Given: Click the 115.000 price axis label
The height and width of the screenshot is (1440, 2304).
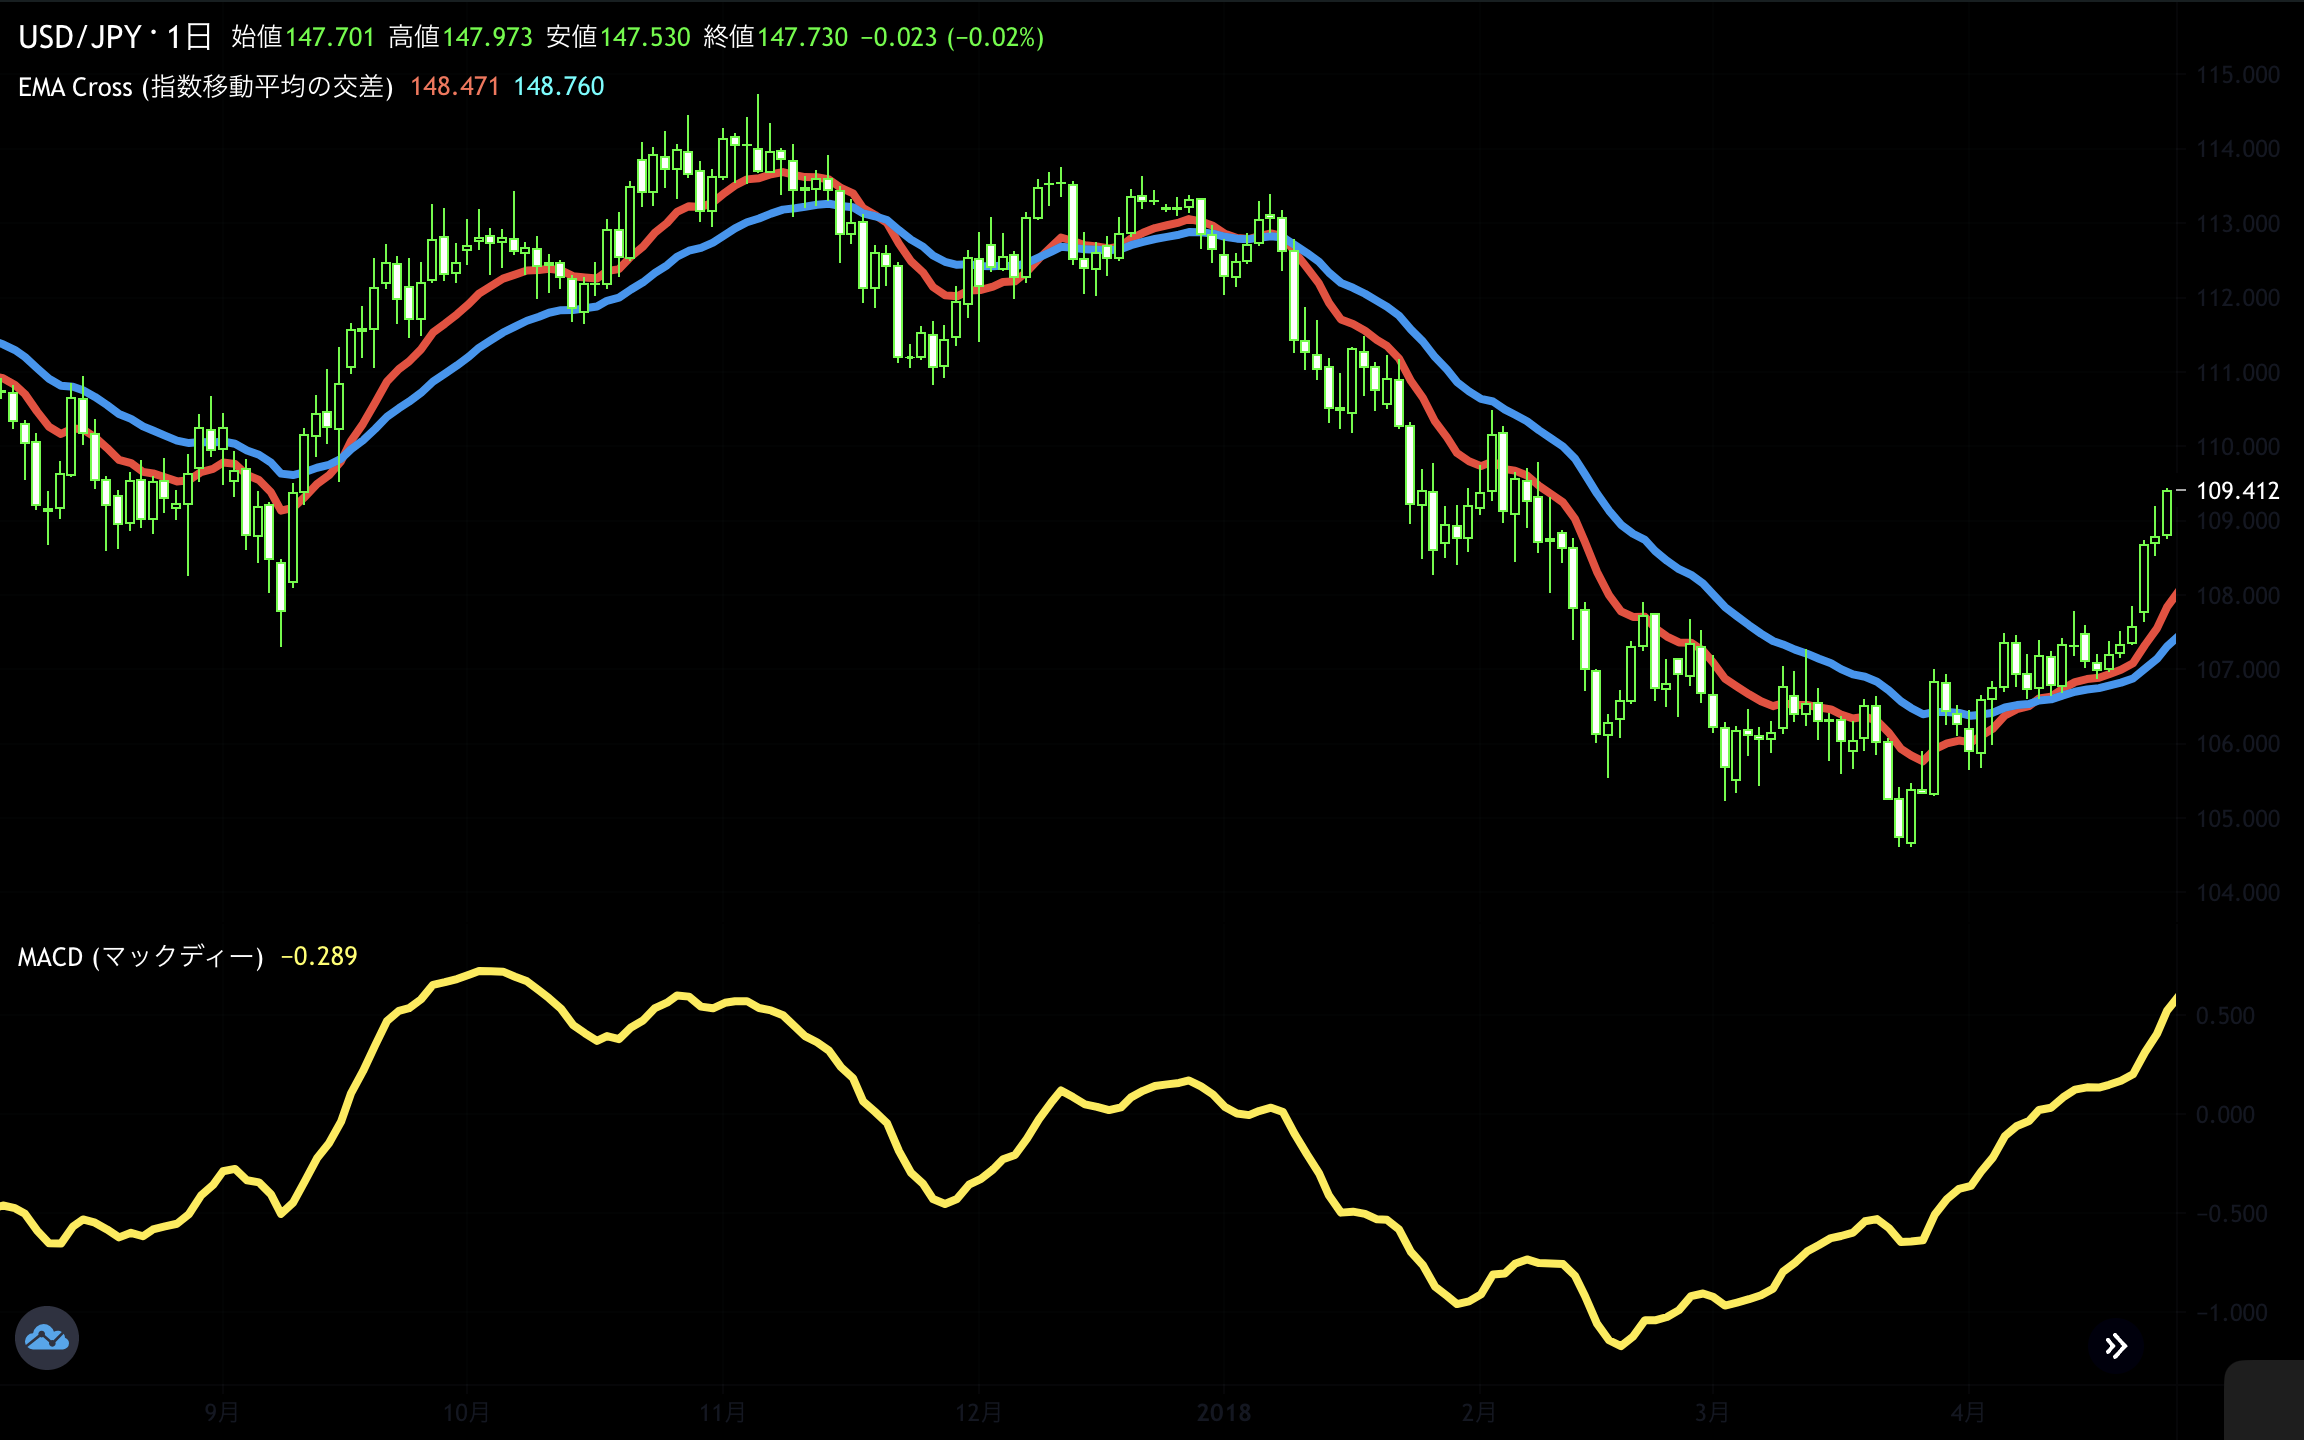Looking at the screenshot, I should point(2237,75).
